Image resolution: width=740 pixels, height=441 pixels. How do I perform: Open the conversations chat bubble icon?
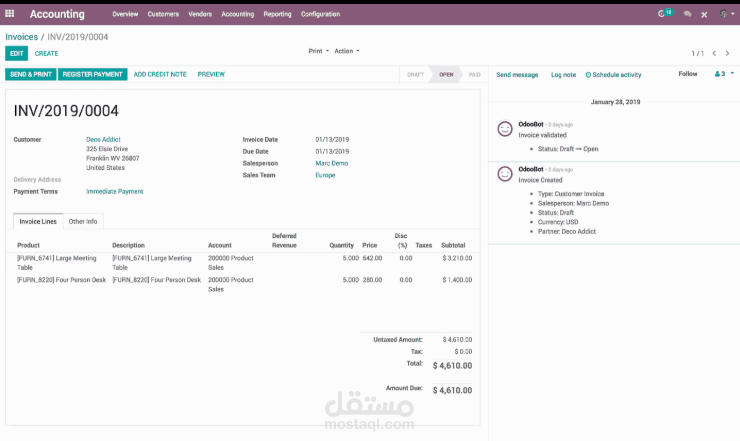(687, 14)
